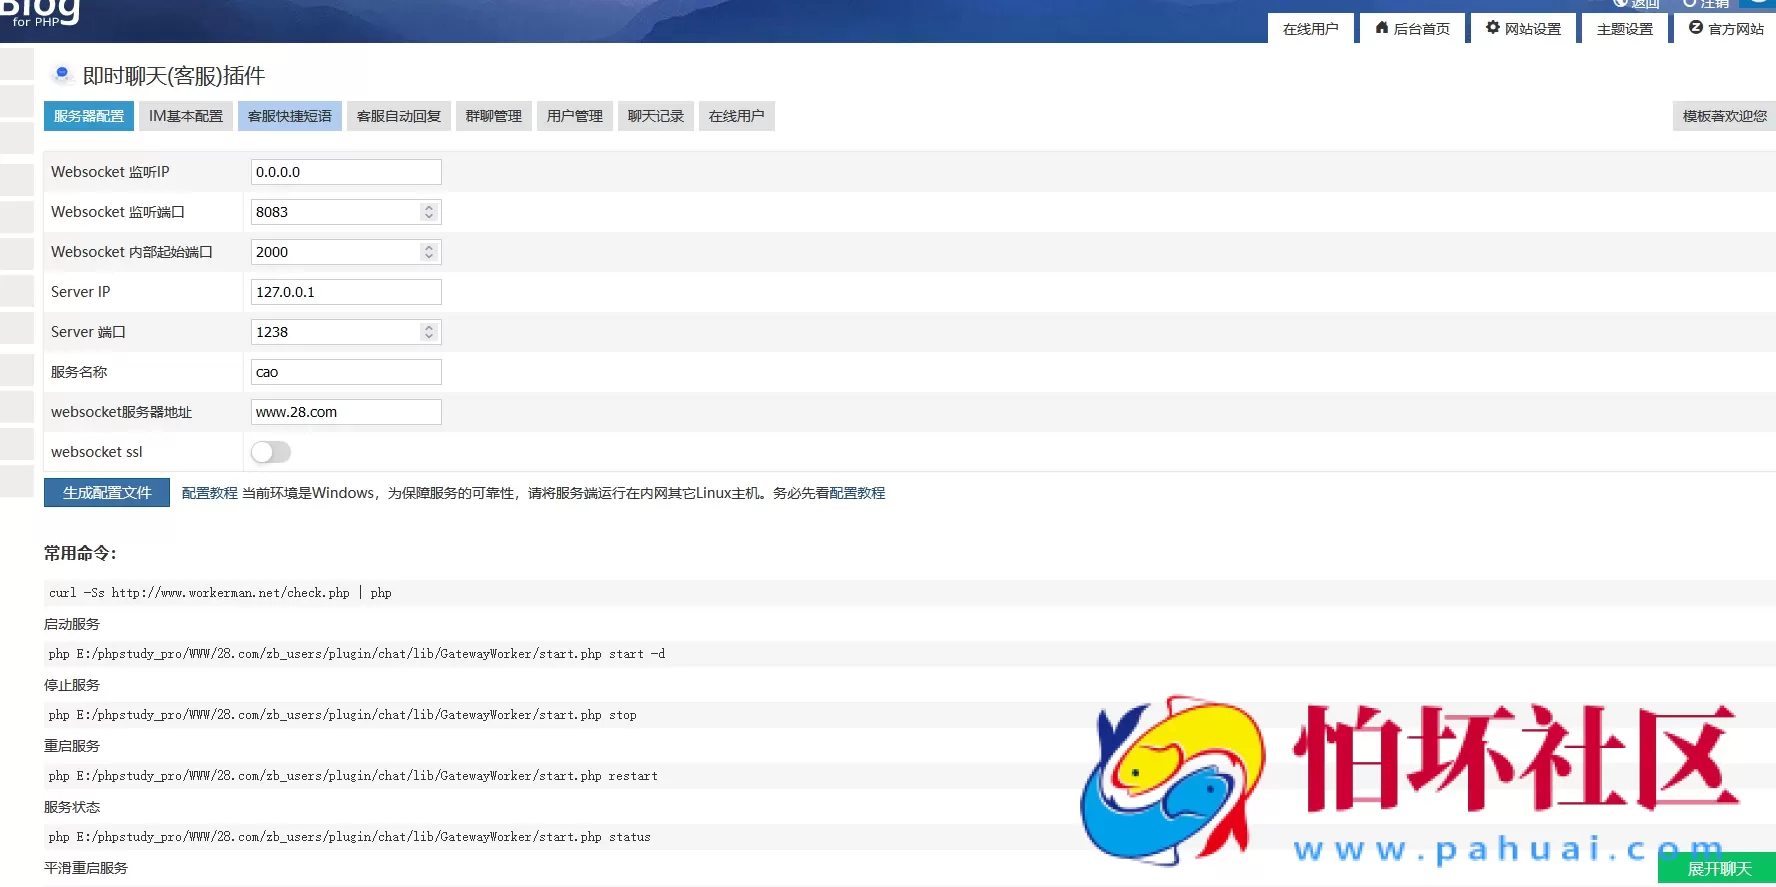Click the Z icon beside 官方网站
Screen dimensions: 1776x887
tap(1696, 28)
